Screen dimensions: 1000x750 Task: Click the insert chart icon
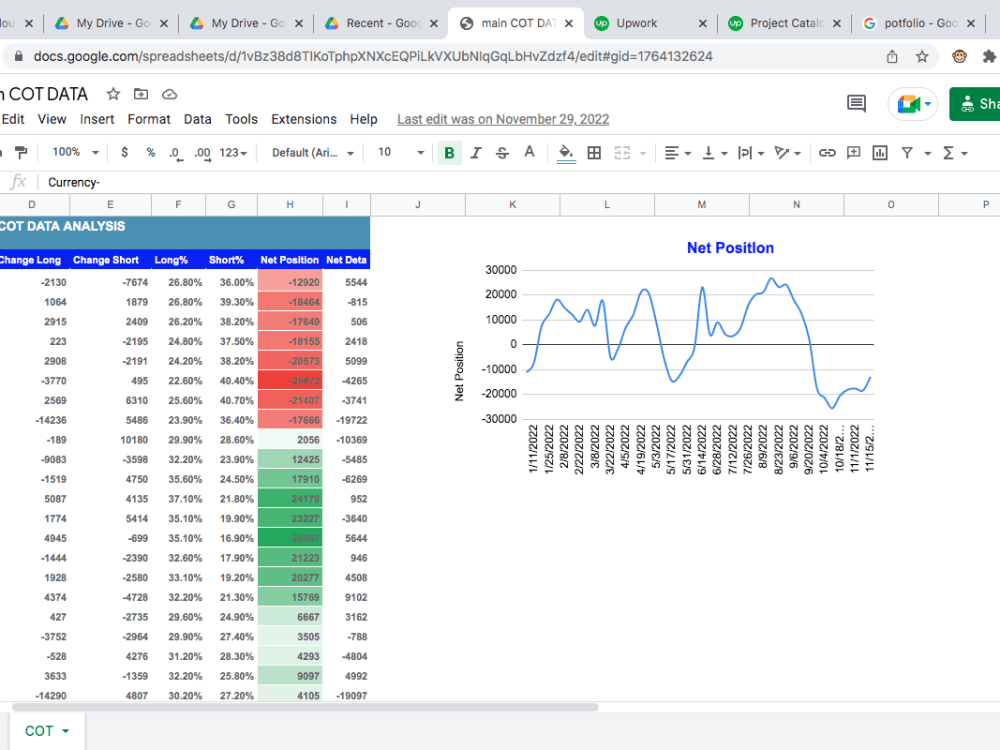coord(879,152)
